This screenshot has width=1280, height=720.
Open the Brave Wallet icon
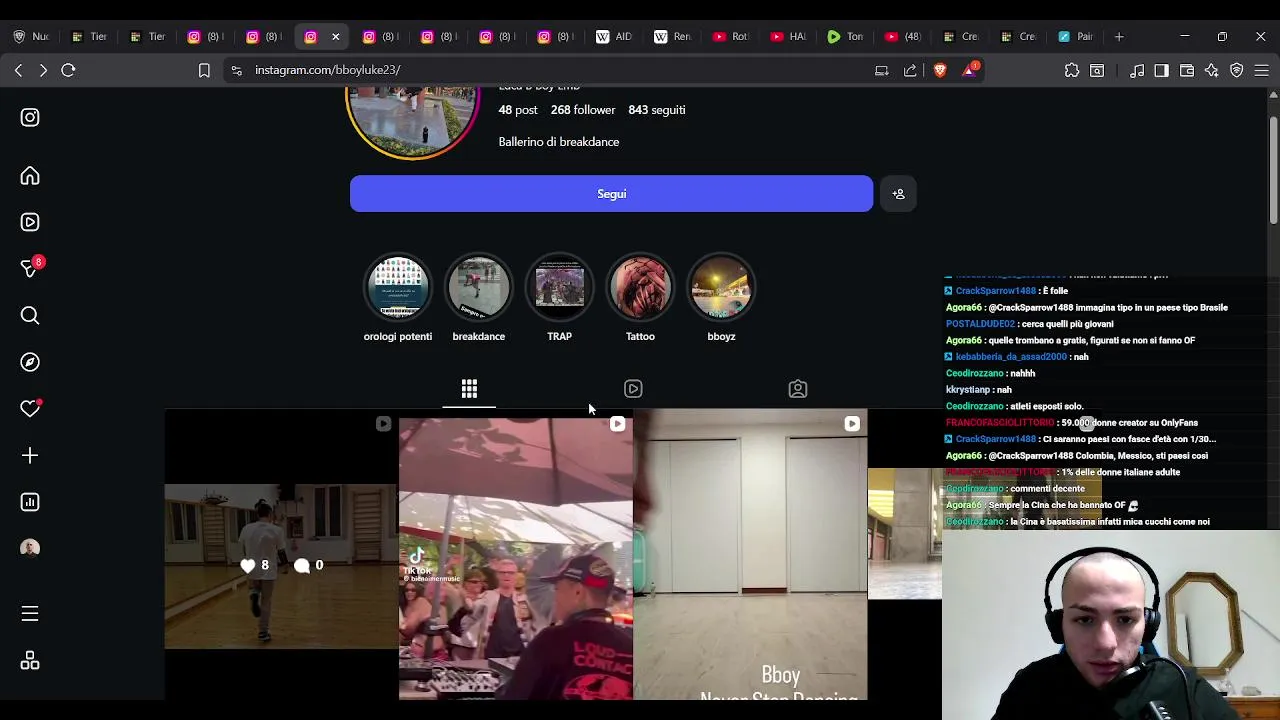click(x=1187, y=70)
